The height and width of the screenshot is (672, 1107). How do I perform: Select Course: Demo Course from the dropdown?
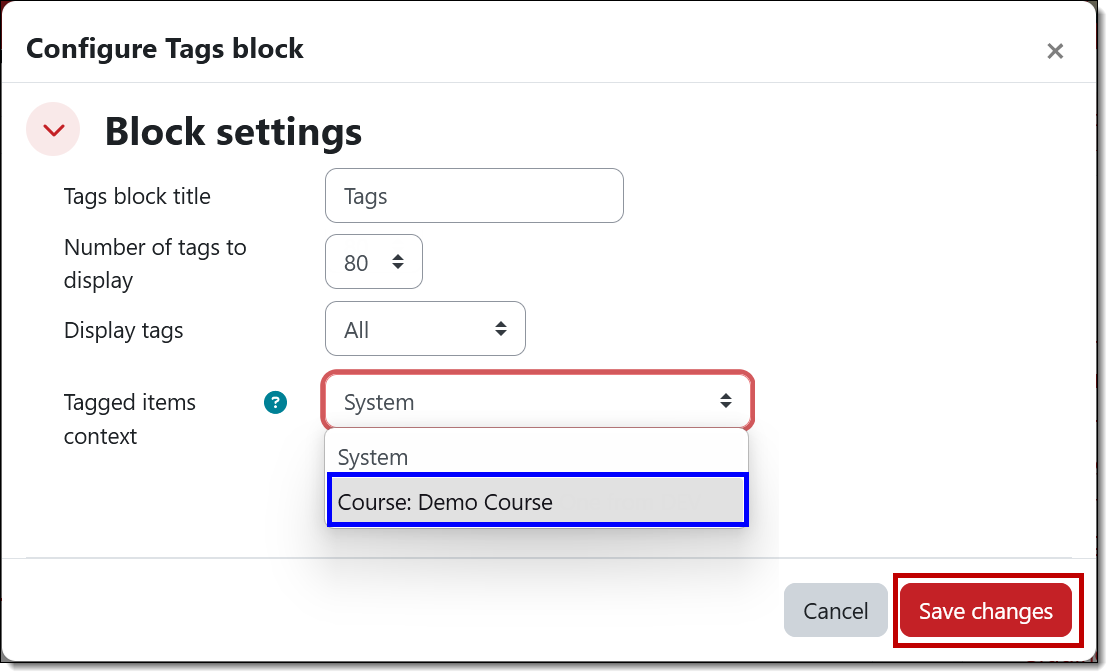(537, 501)
